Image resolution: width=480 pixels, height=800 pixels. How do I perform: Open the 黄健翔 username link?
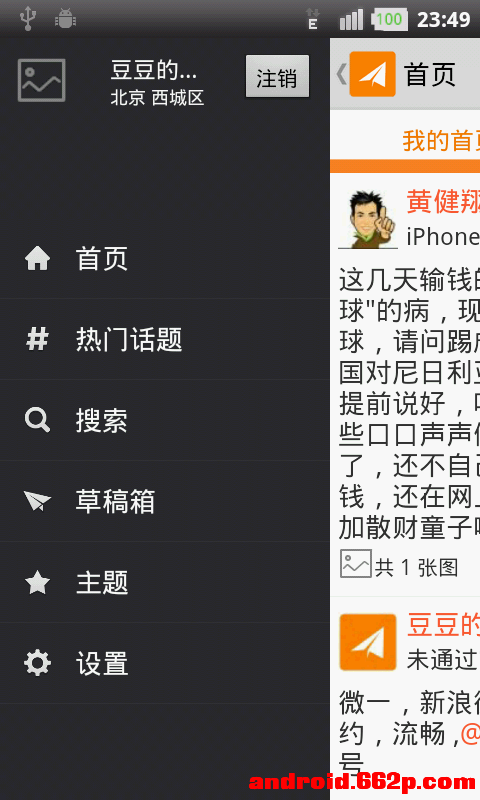pyautogui.click(x=443, y=202)
